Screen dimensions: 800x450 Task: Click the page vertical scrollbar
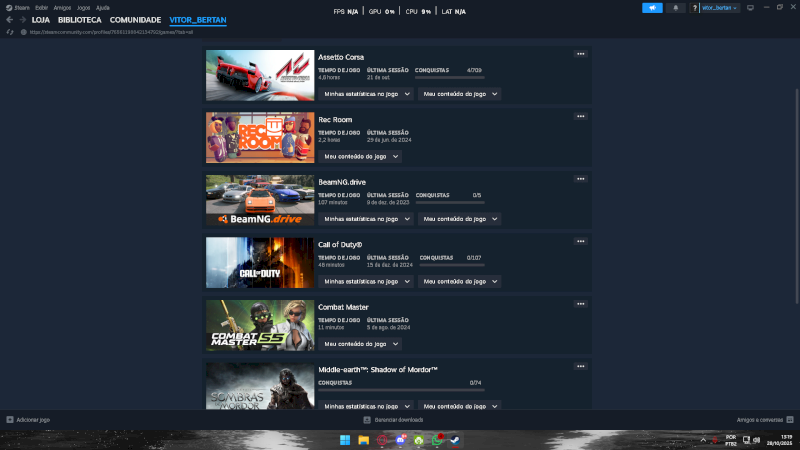click(x=797, y=196)
